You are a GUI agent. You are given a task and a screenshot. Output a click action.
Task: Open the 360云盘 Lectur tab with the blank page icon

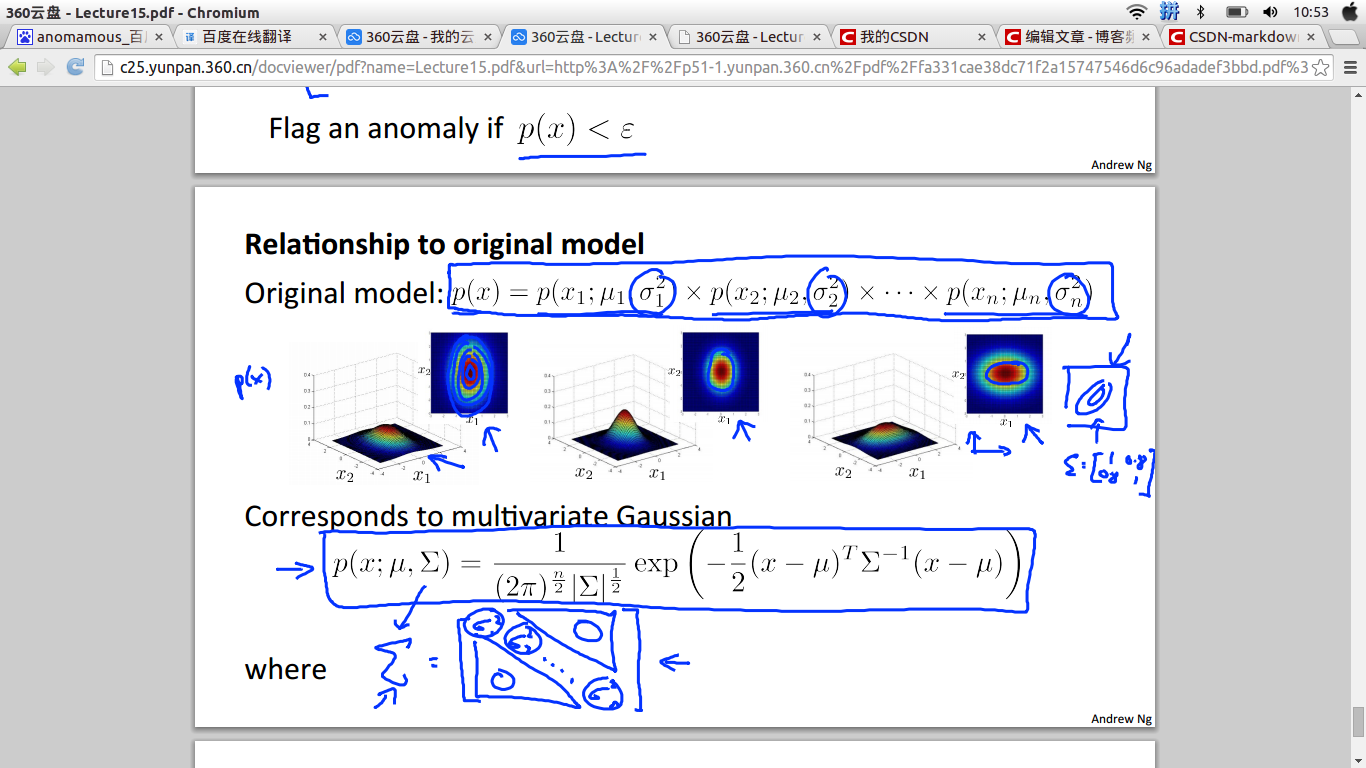[750, 37]
